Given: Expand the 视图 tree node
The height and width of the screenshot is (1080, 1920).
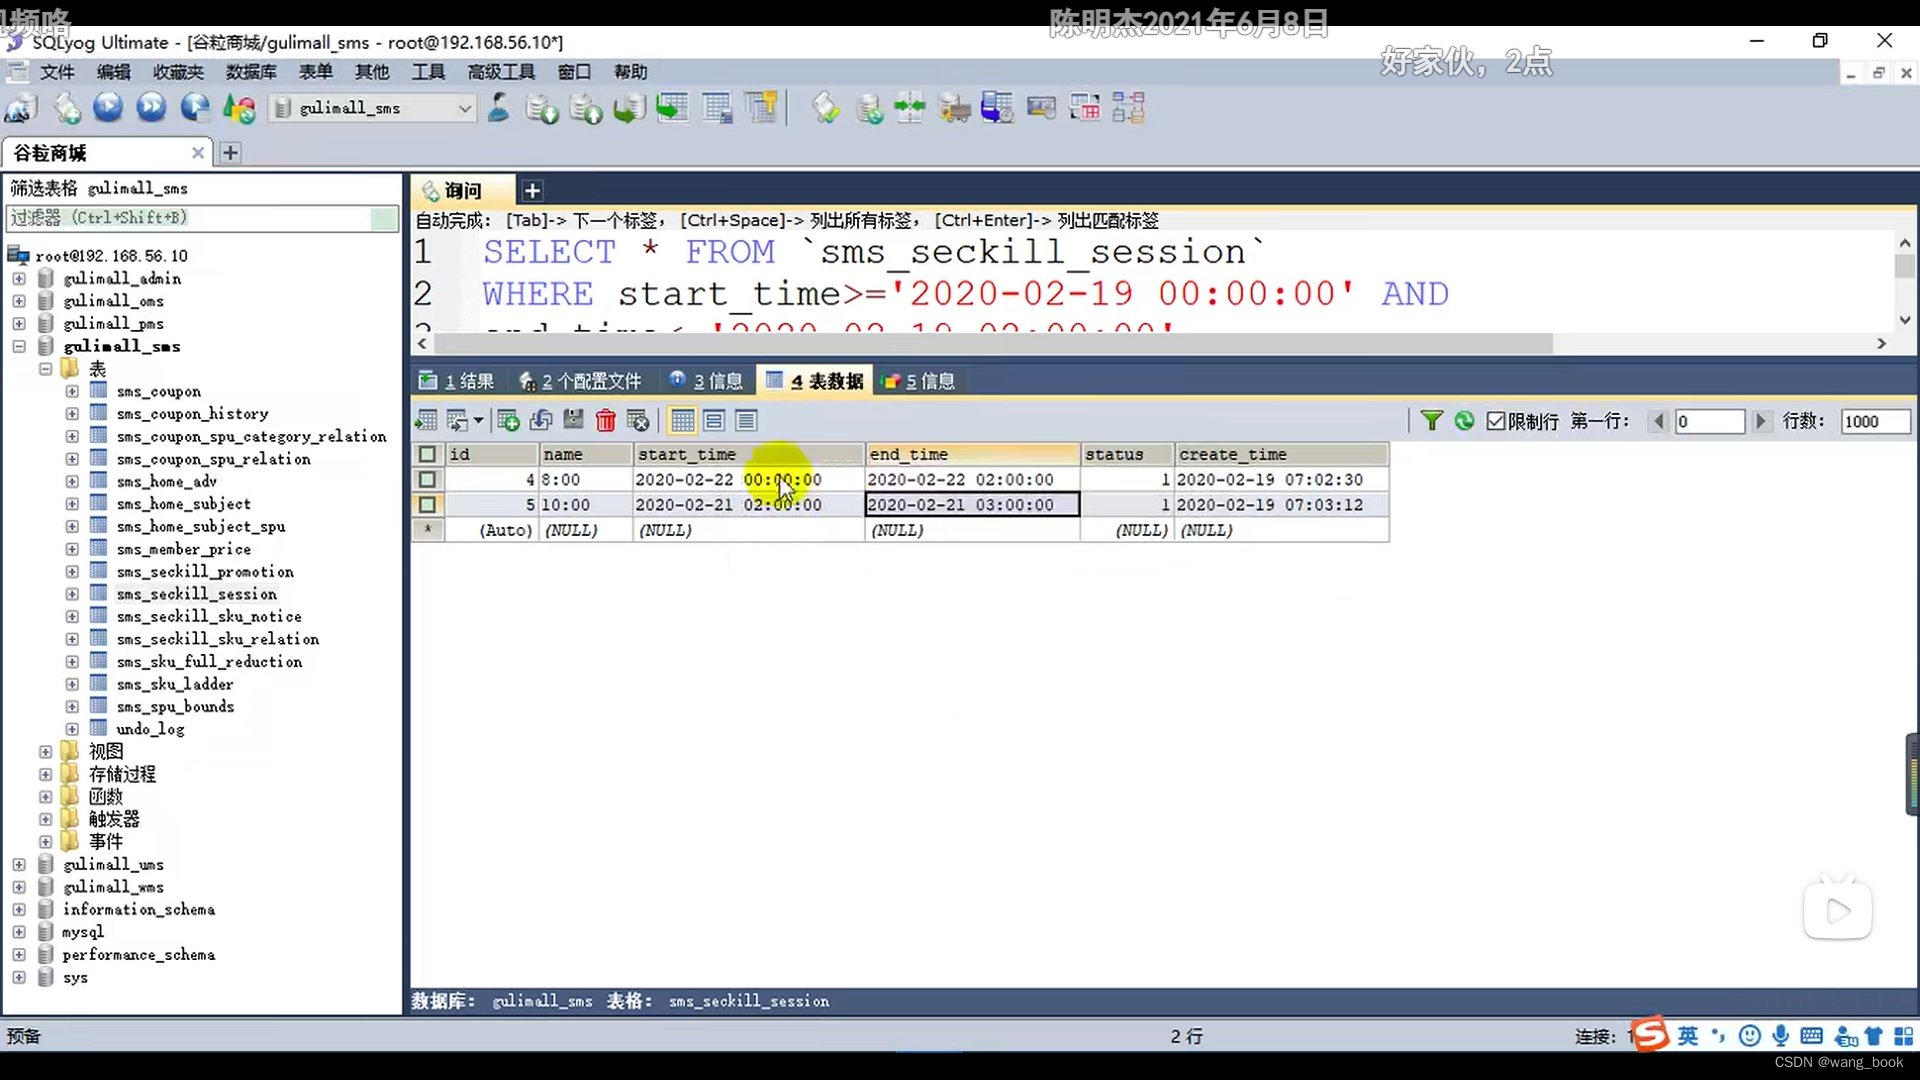Looking at the screenshot, I should (44, 752).
